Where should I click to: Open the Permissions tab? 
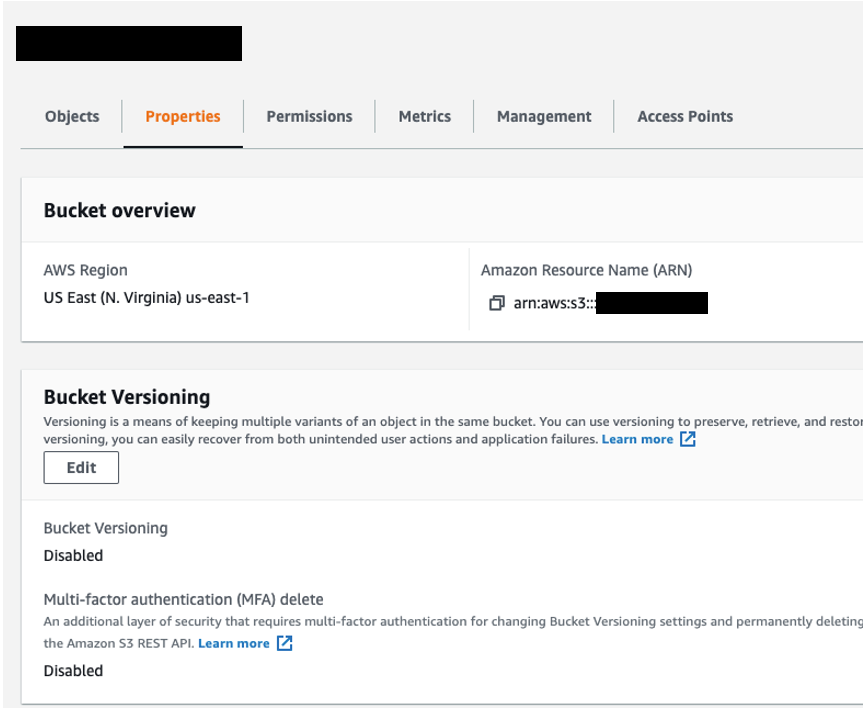308,116
